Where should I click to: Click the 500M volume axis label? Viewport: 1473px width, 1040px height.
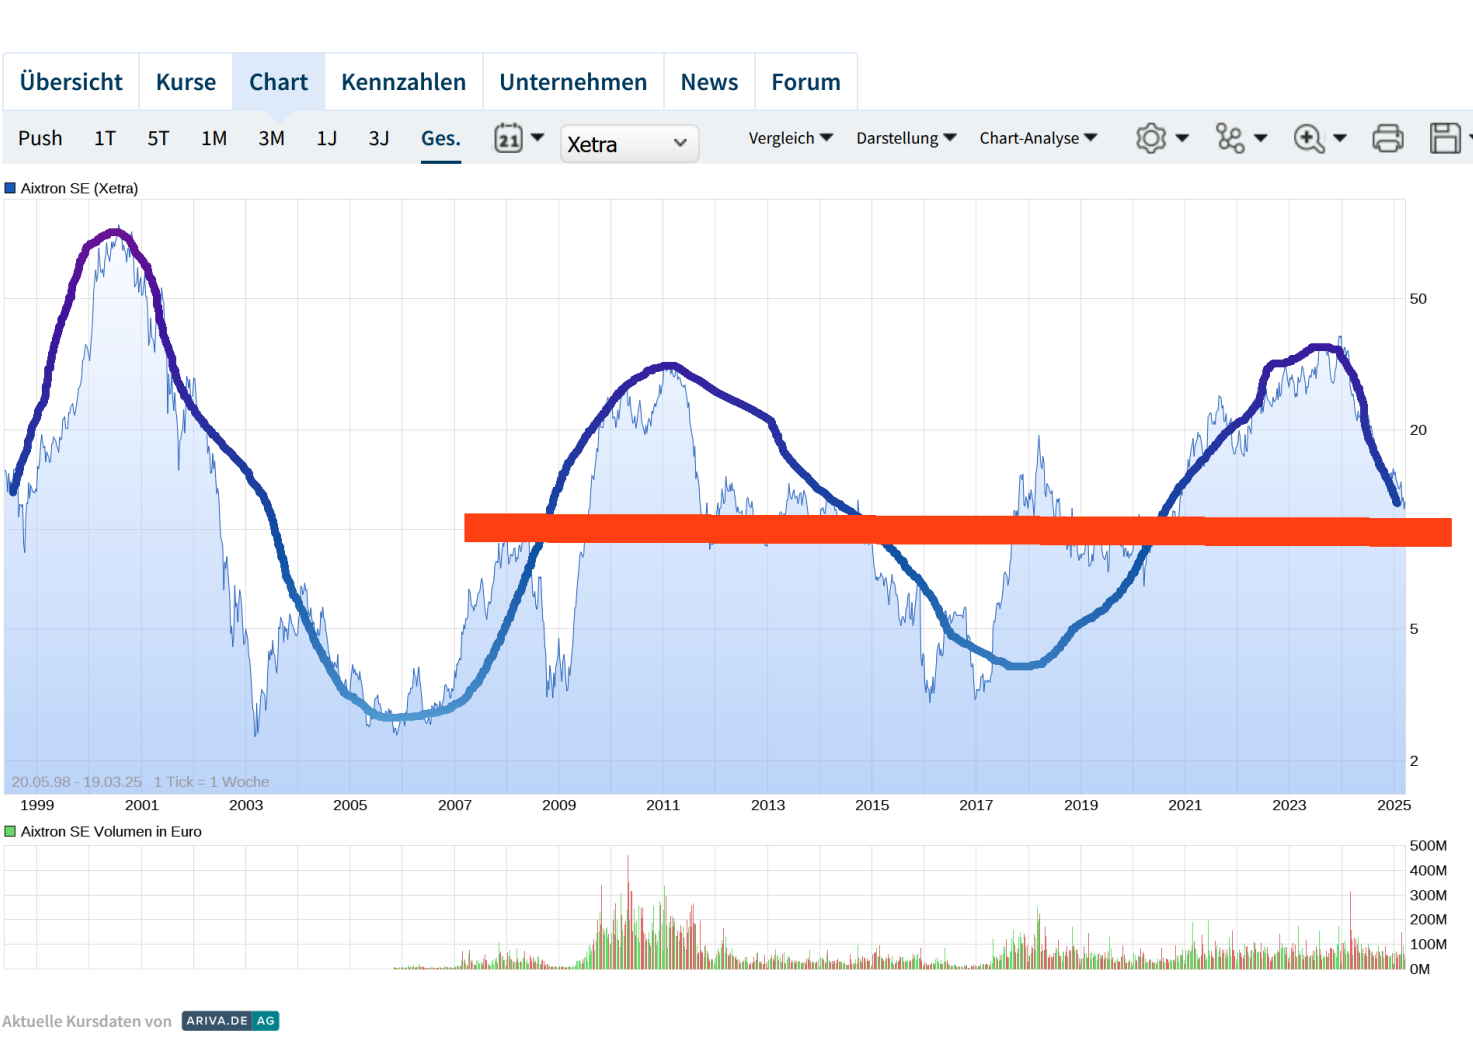pos(1428,846)
